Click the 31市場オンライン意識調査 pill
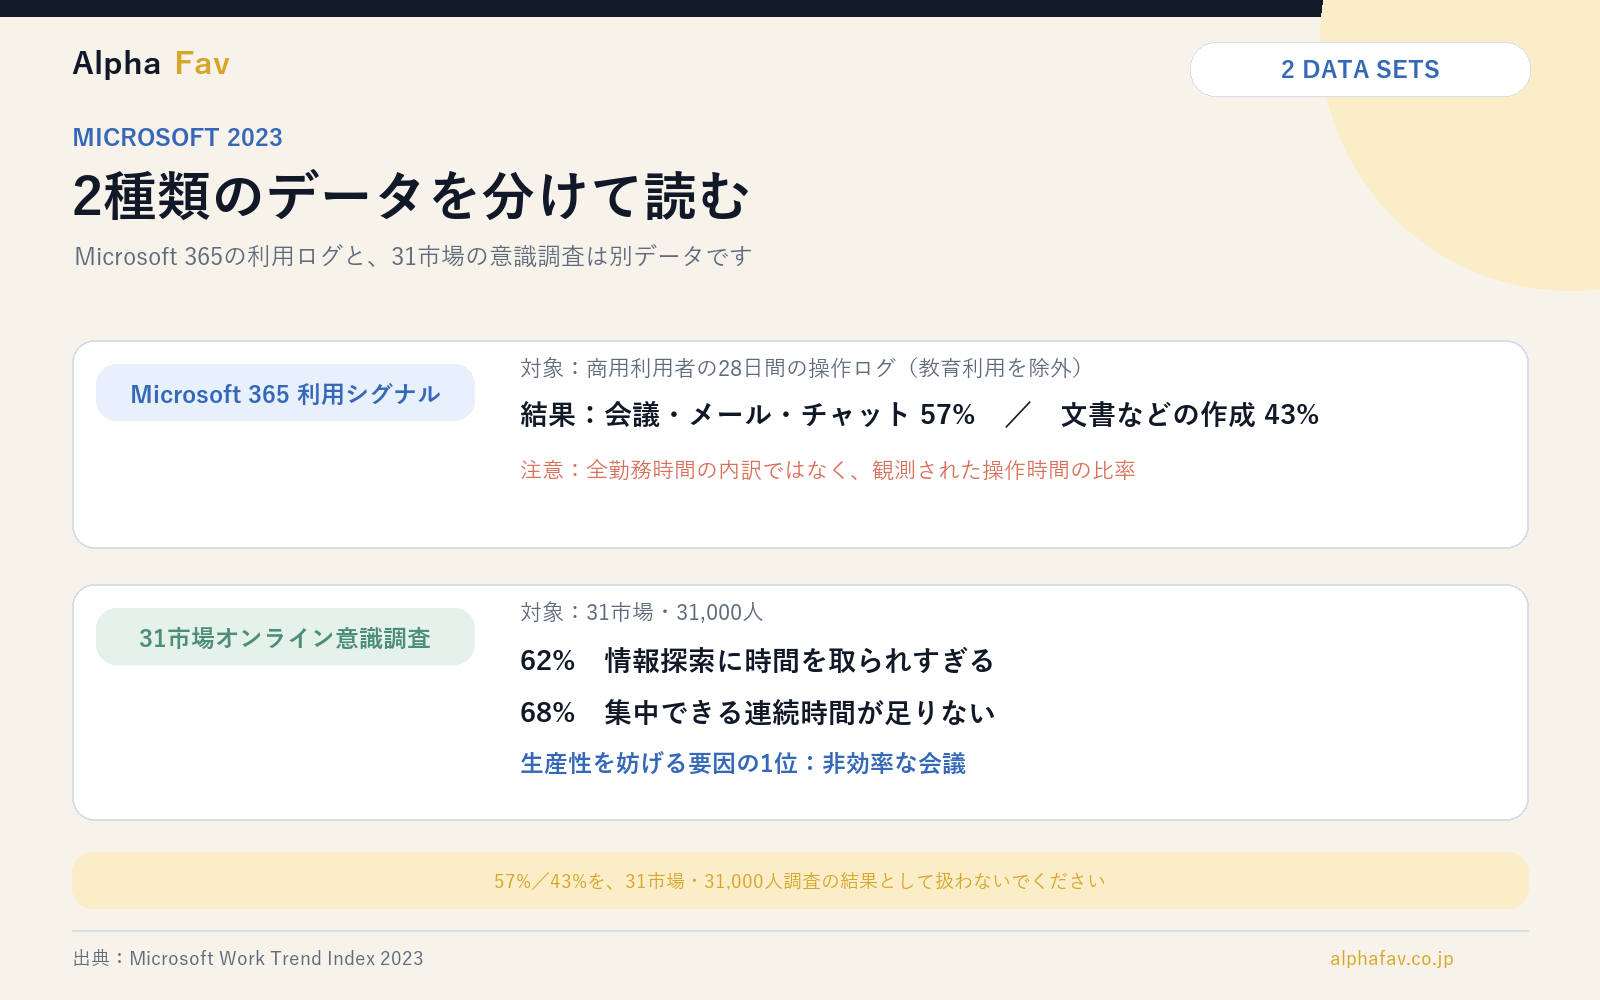Screen dimensions: 1600x1000 pos(285,637)
